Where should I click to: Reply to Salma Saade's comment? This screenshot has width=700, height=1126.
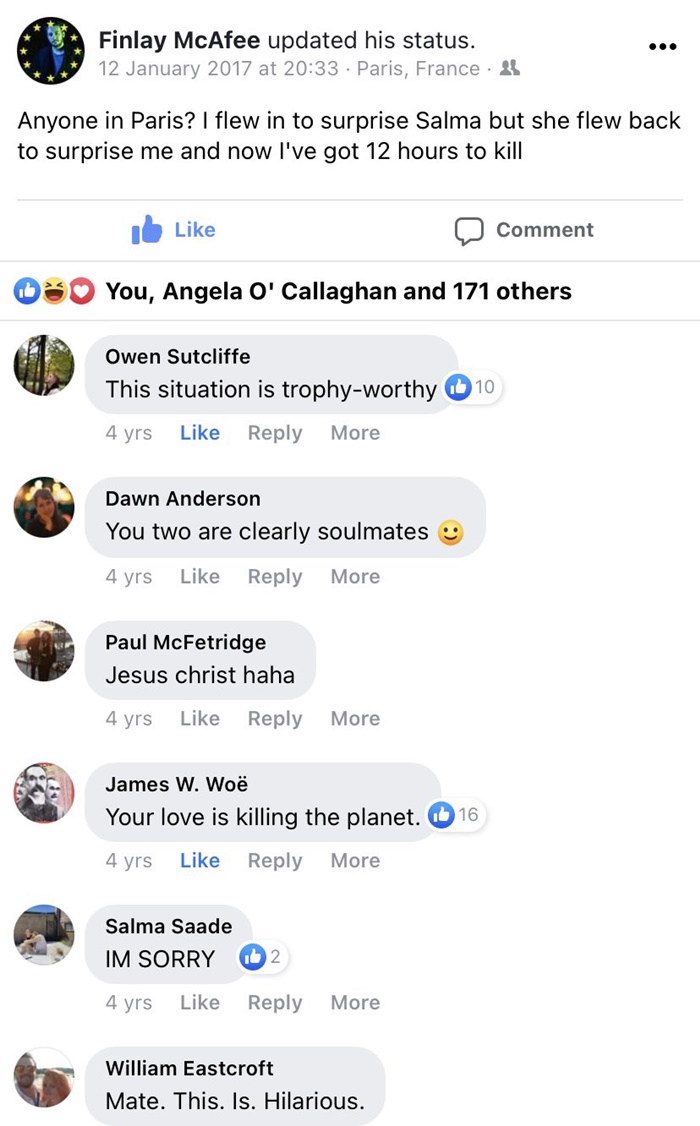click(x=275, y=1003)
